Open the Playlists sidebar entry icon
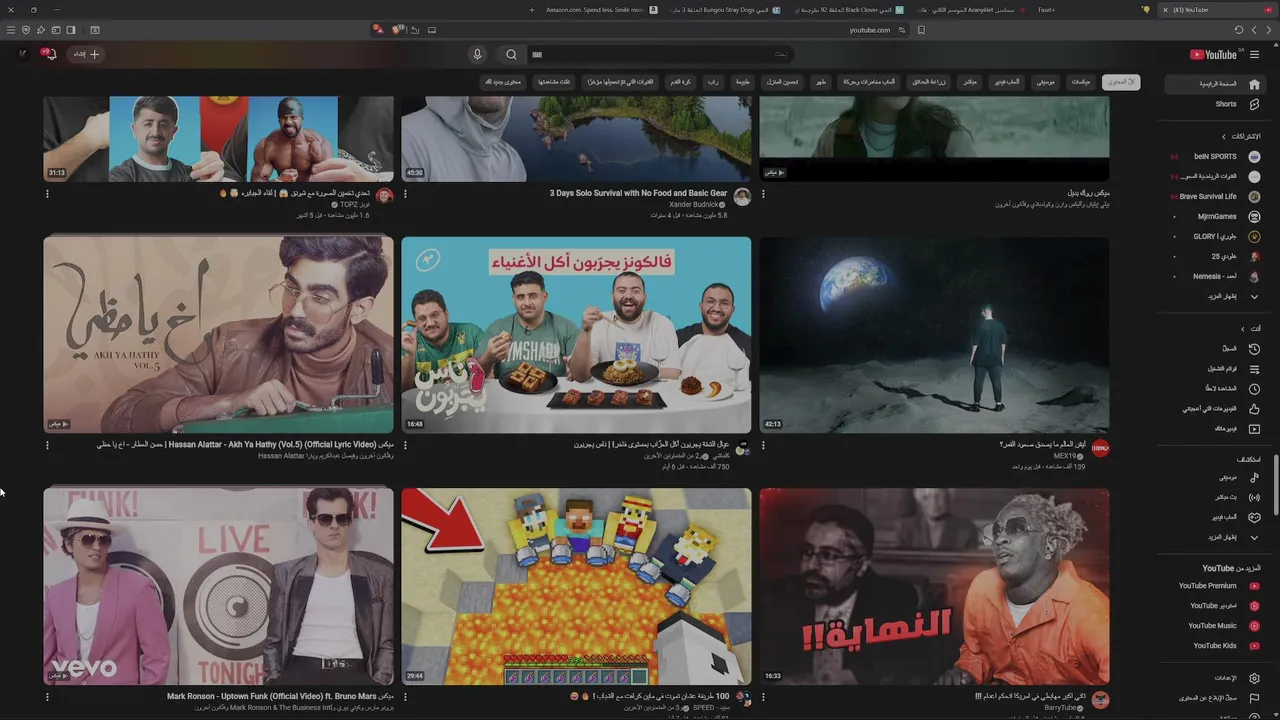The height and width of the screenshot is (720, 1280). point(1254,369)
